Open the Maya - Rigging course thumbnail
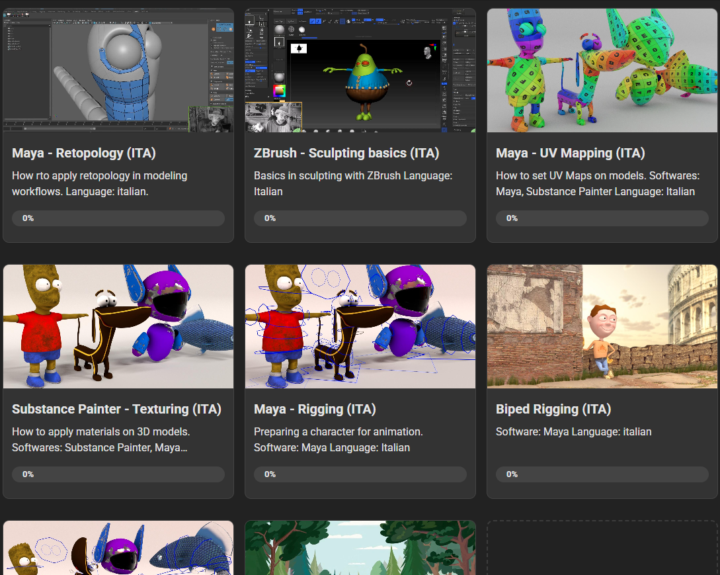Image resolution: width=720 pixels, height=575 pixels. coord(360,326)
